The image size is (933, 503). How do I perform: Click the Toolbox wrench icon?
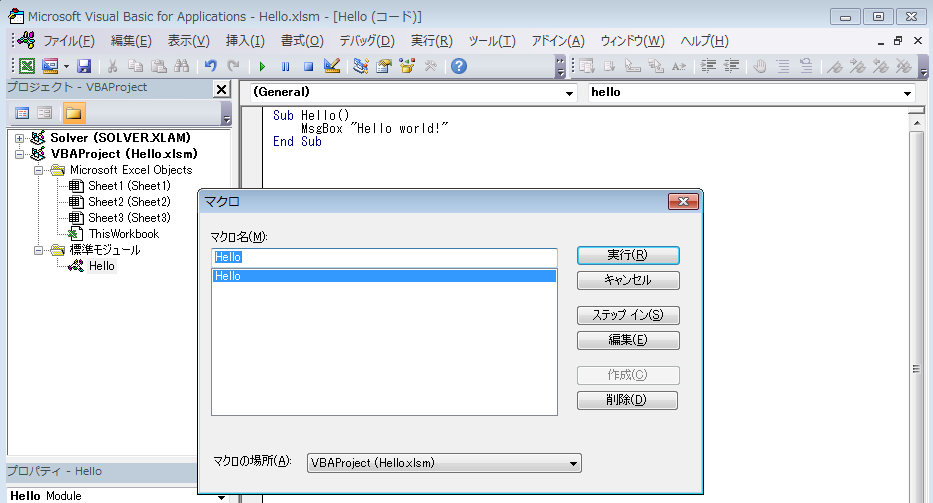point(430,66)
